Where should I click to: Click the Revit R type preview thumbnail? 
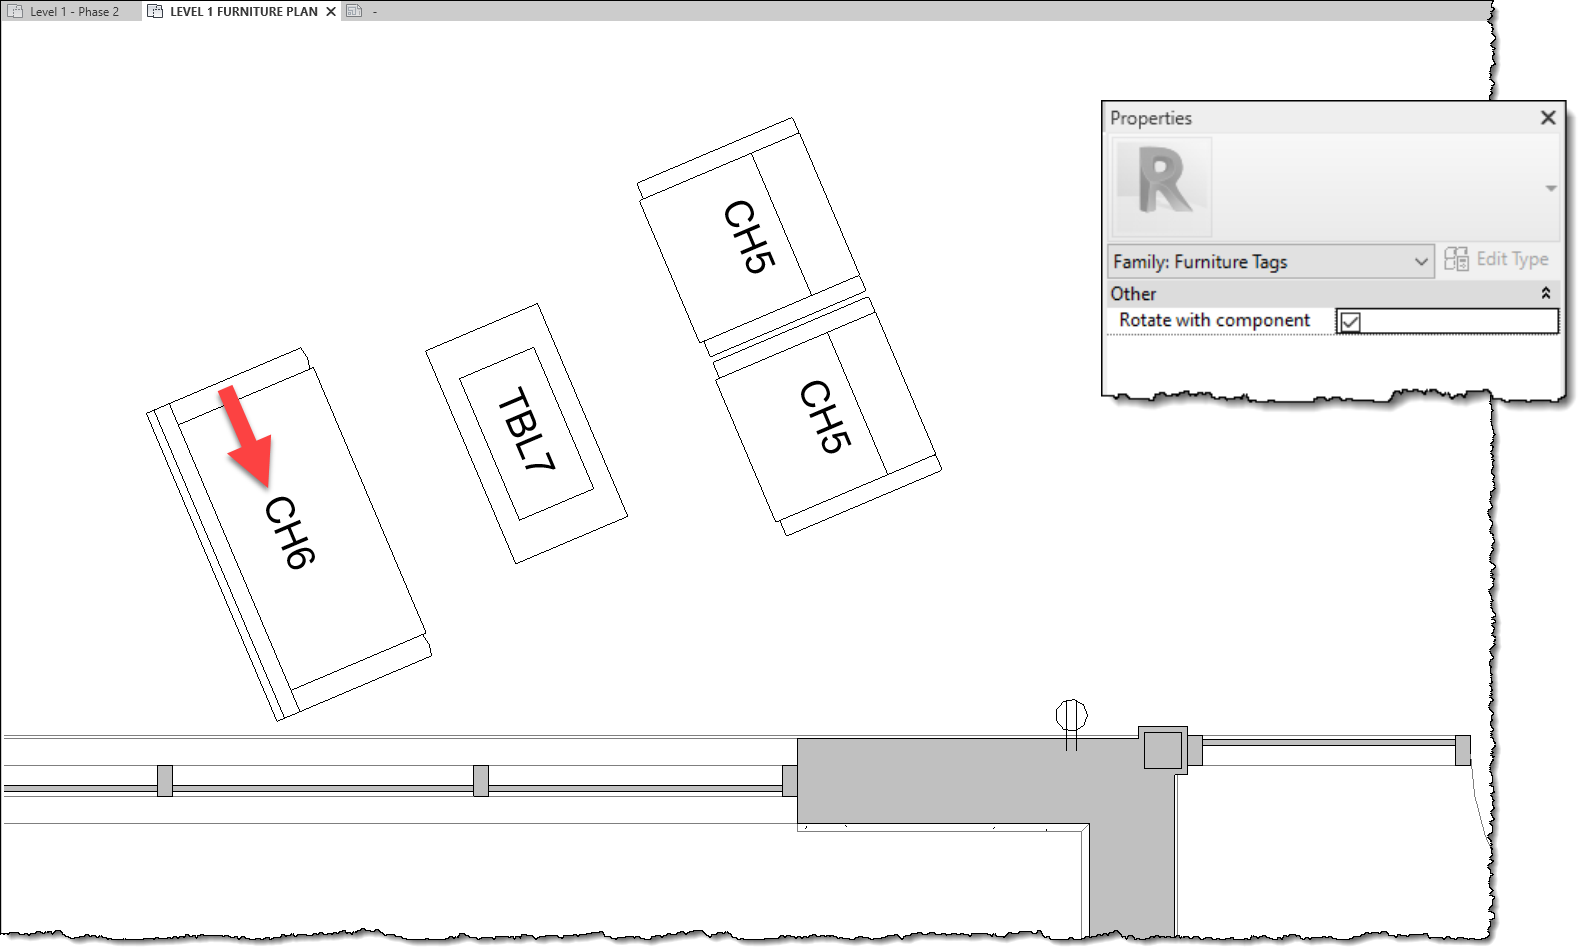1162,186
